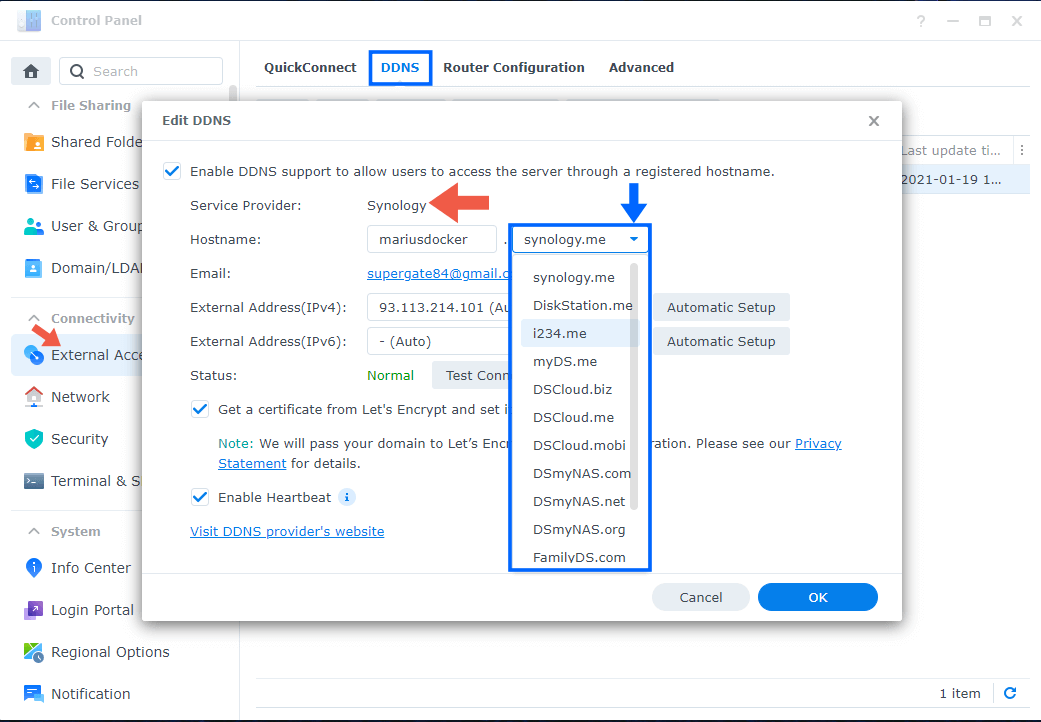Go to Control Panel home icon
1041x722 pixels.
tap(31, 71)
